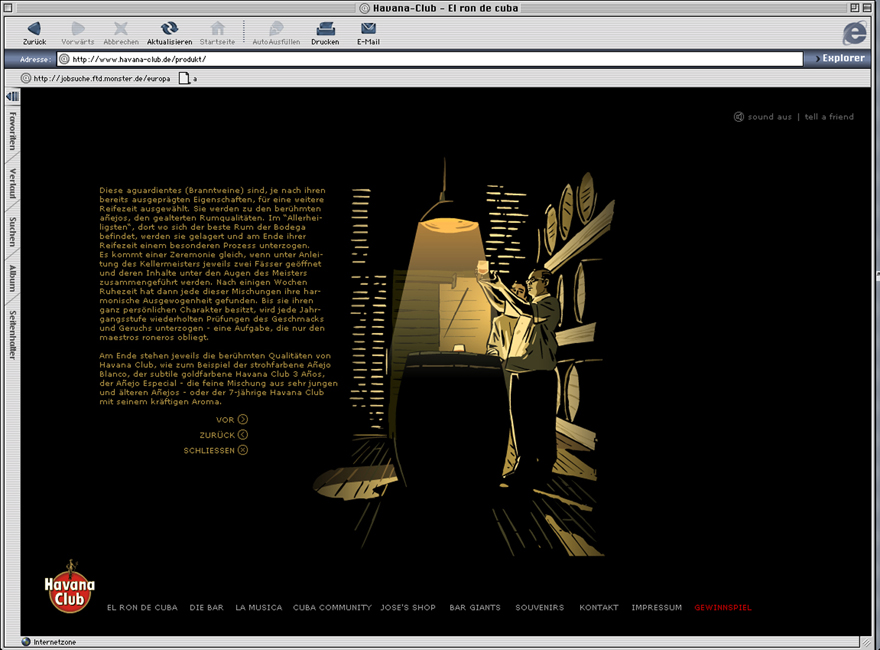This screenshot has height=650, width=880.
Task: Open BAR GIANTS menu item
Action: pos(475,607)
